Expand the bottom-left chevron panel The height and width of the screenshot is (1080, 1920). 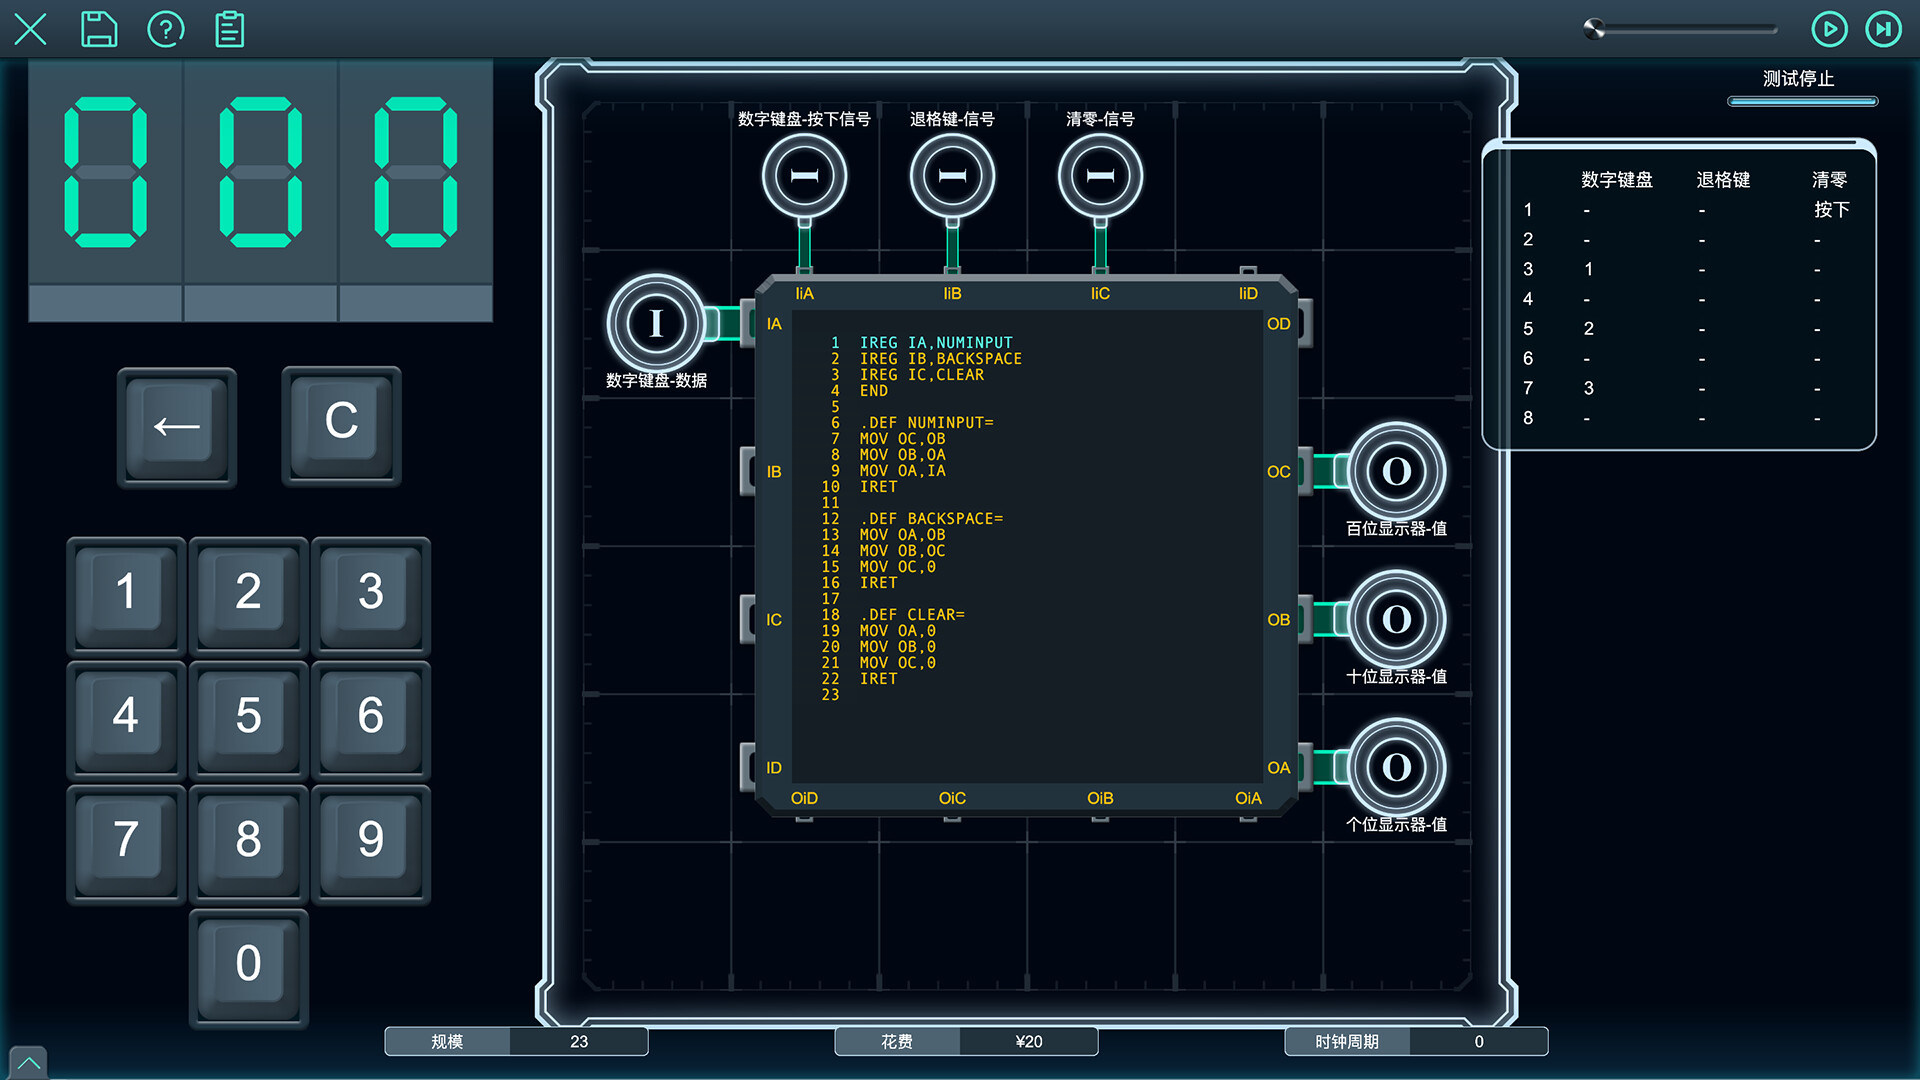(x=27, y=1063)
